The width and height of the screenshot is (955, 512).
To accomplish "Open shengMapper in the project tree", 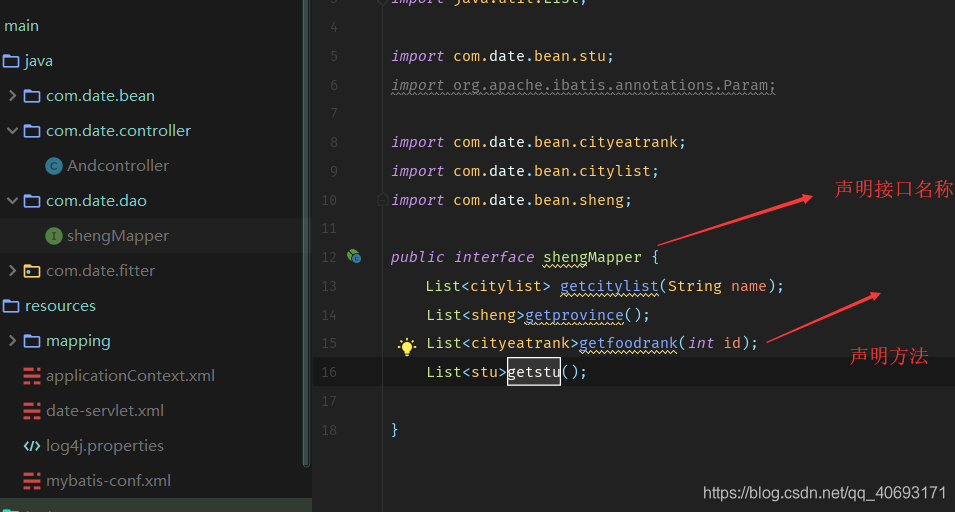I will (118, 236).
